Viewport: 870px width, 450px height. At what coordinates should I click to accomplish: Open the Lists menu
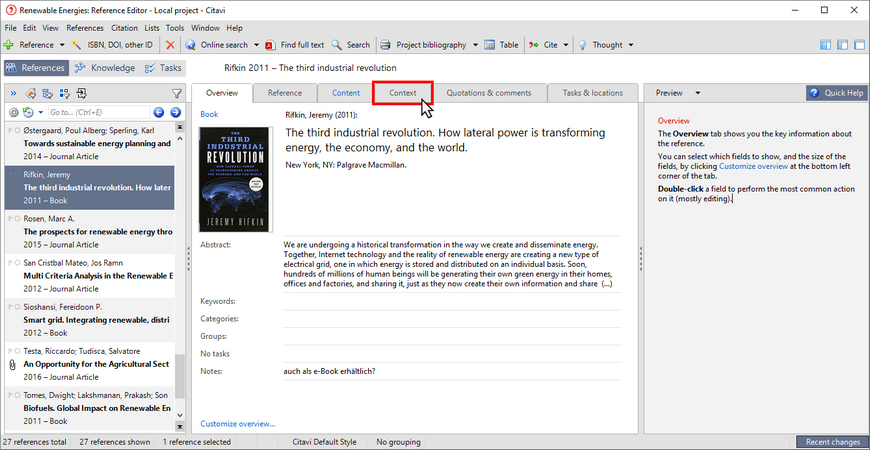pos(151,28)
